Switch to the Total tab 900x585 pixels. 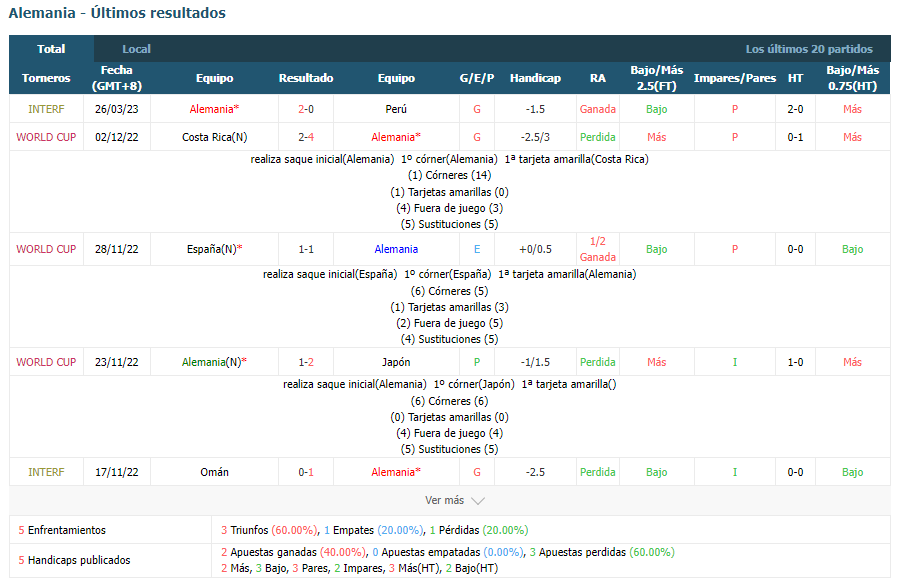[x=51, y=49]
